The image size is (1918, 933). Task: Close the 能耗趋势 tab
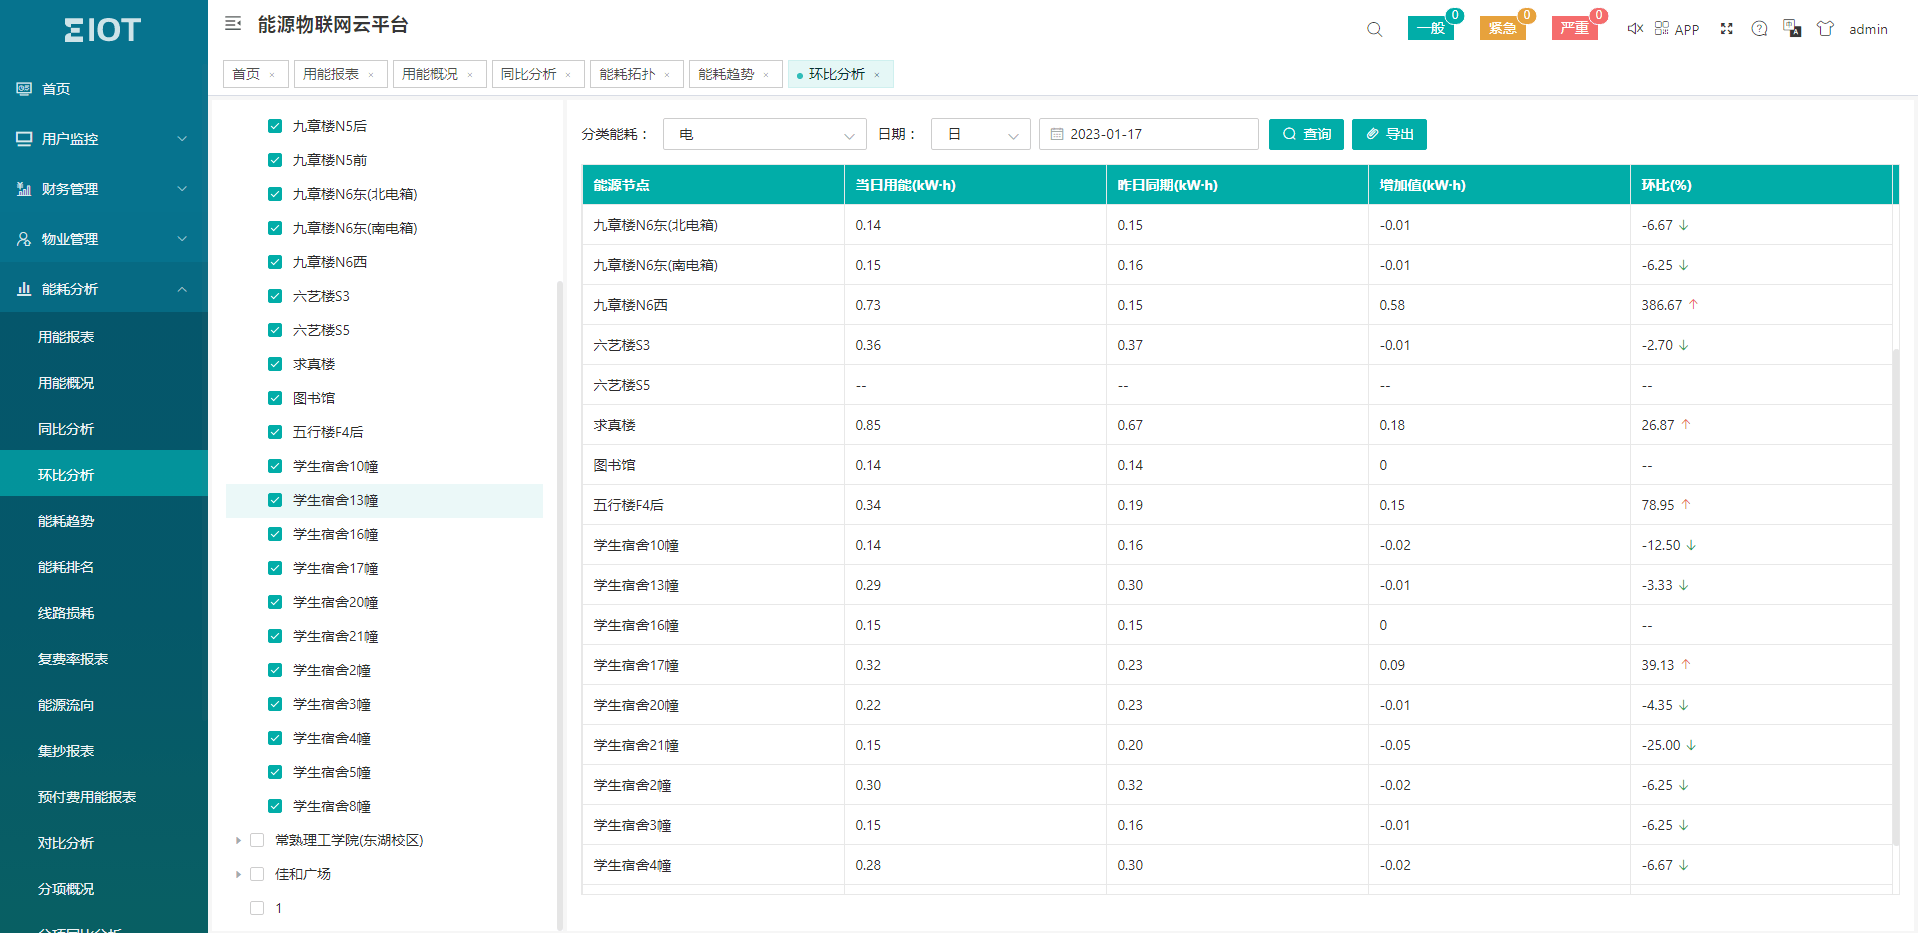pos(766,75)
